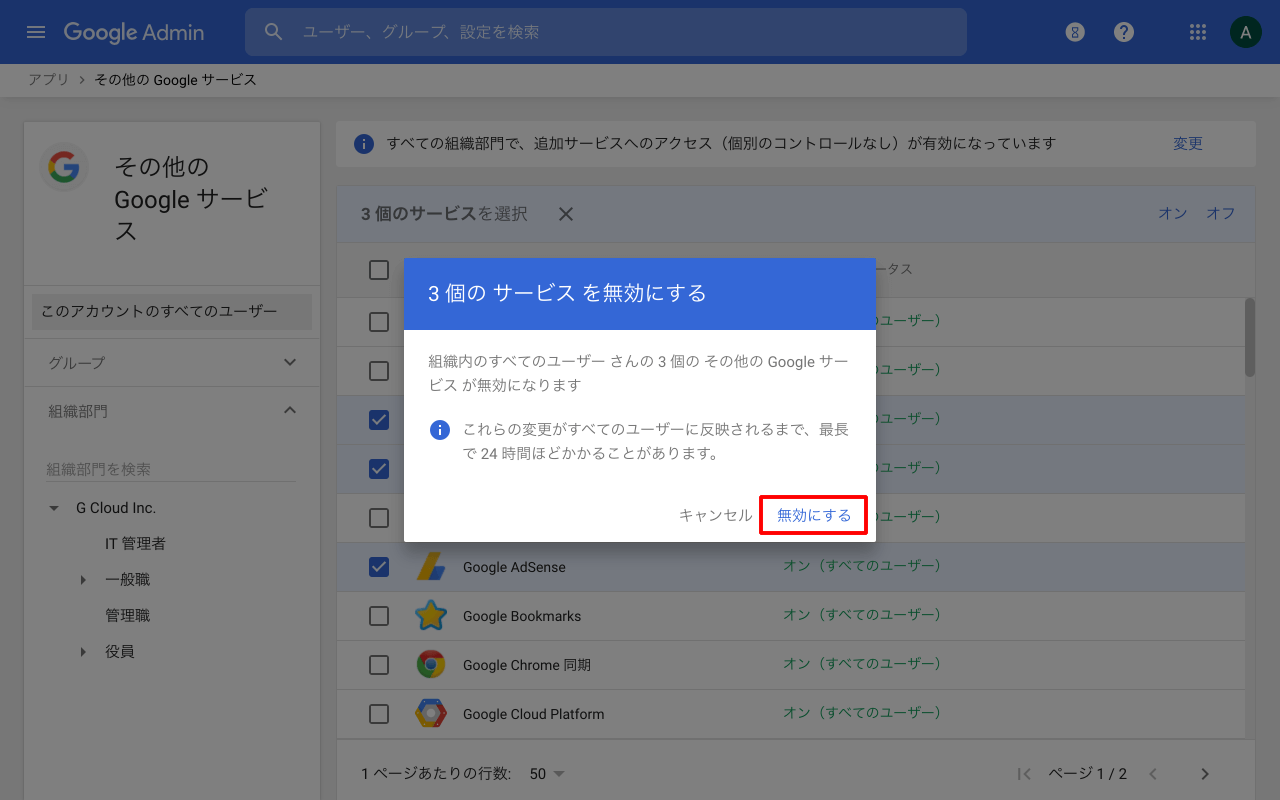Image resolution: width=1280 pixels, height=800 pixels.
Task: Open the Google apps grid
Action: pyautogui.click(x=1198, y=32)
